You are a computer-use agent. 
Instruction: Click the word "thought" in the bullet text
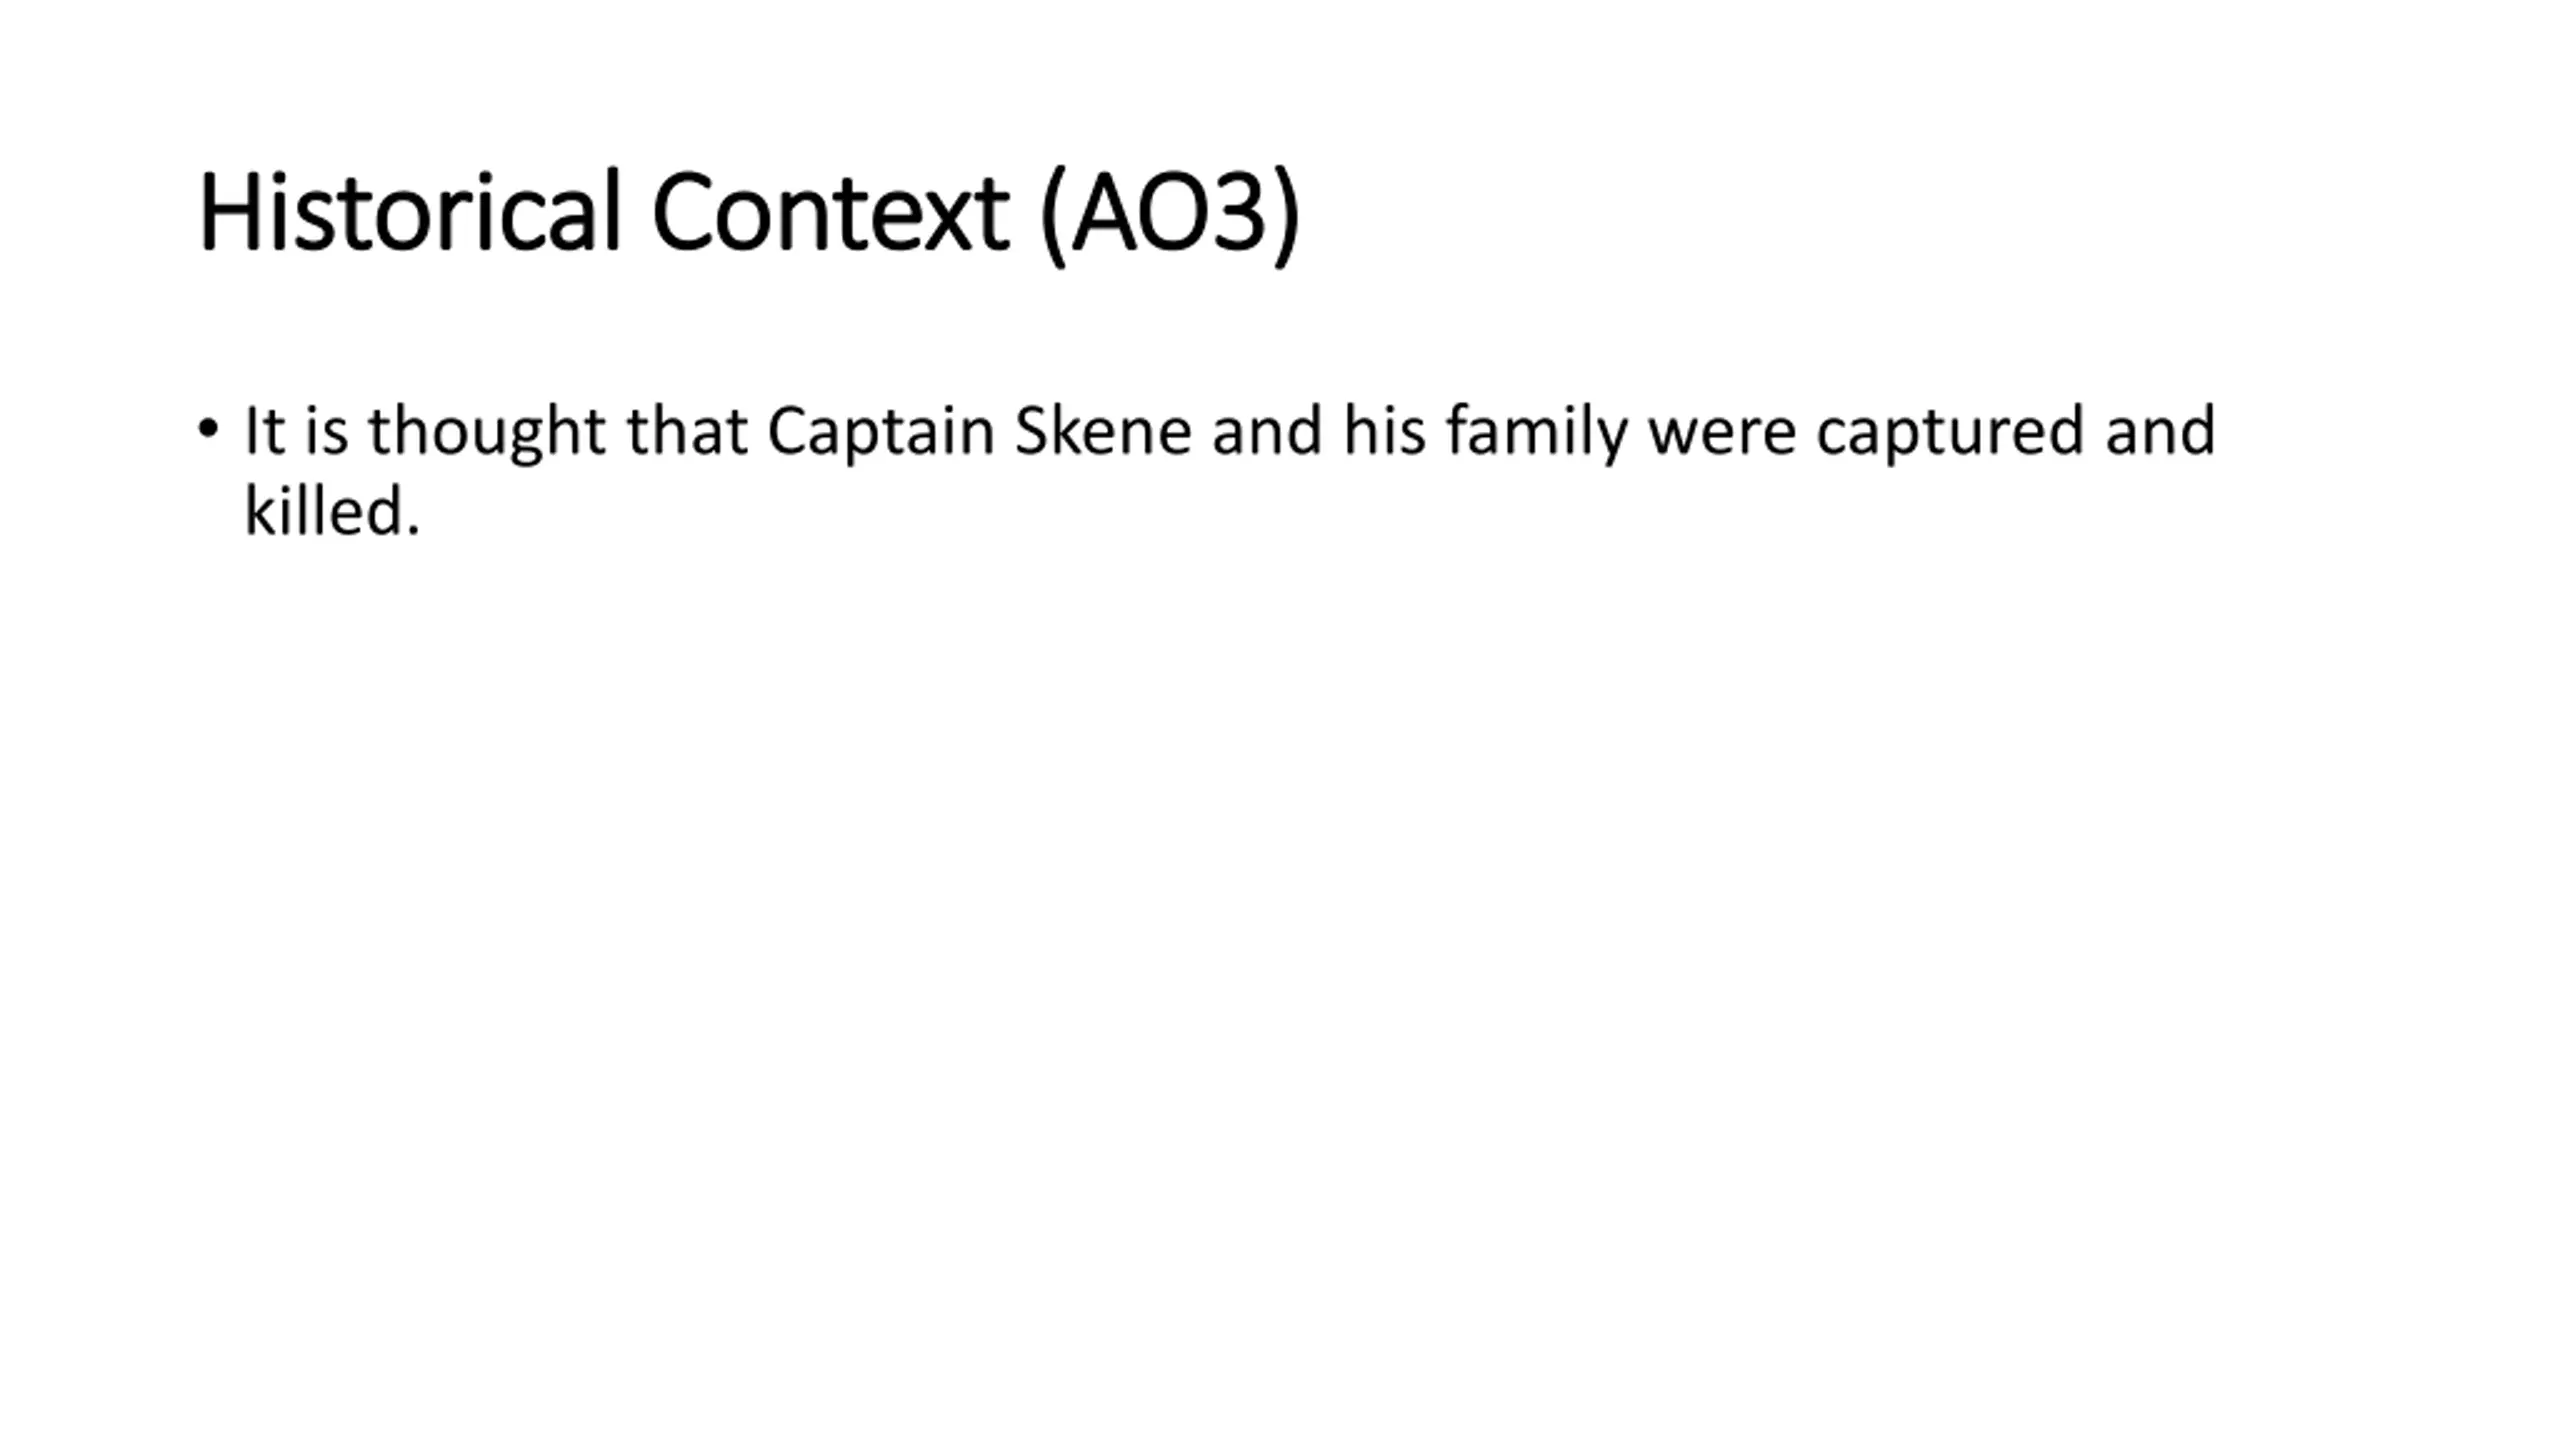[487, 433]
